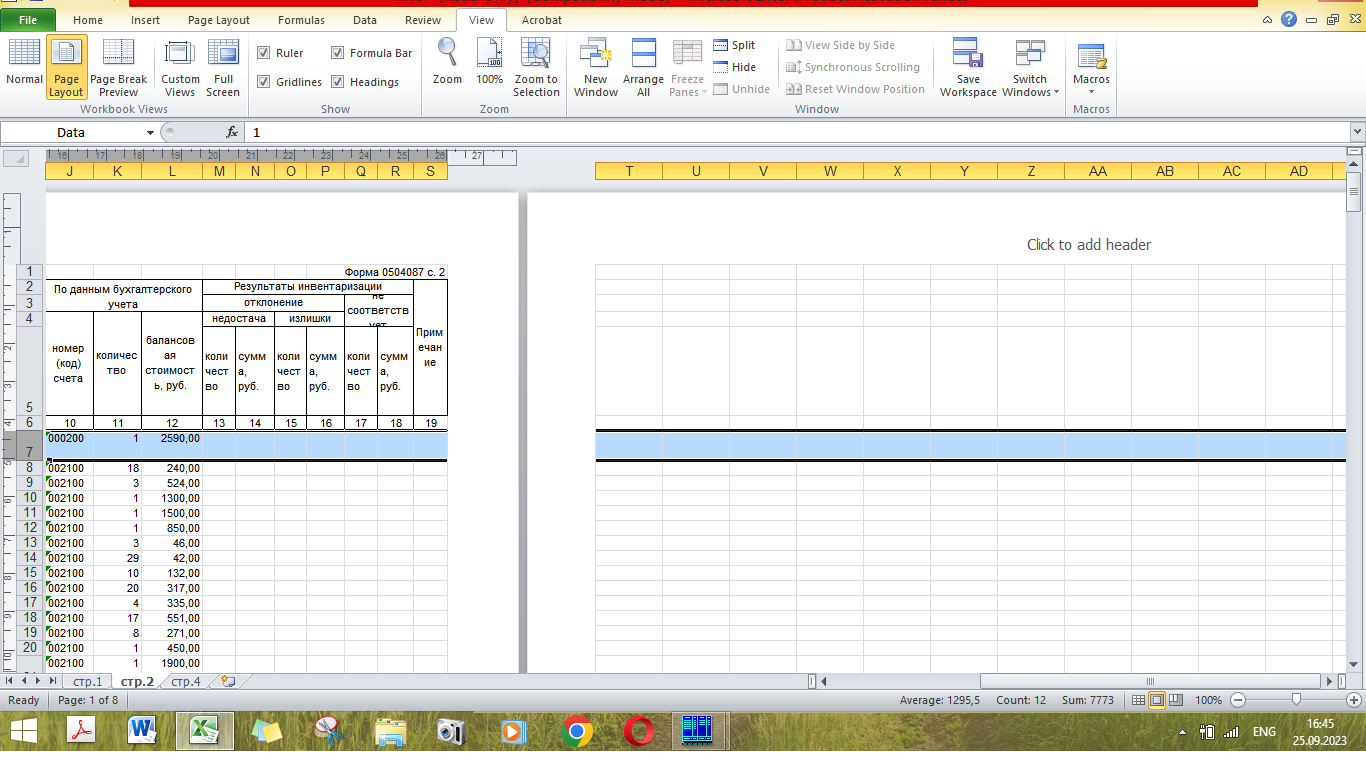Click the zoom in plus button
The image size is (1366, 768).
pyautogui.click(x=1354, y=700)
